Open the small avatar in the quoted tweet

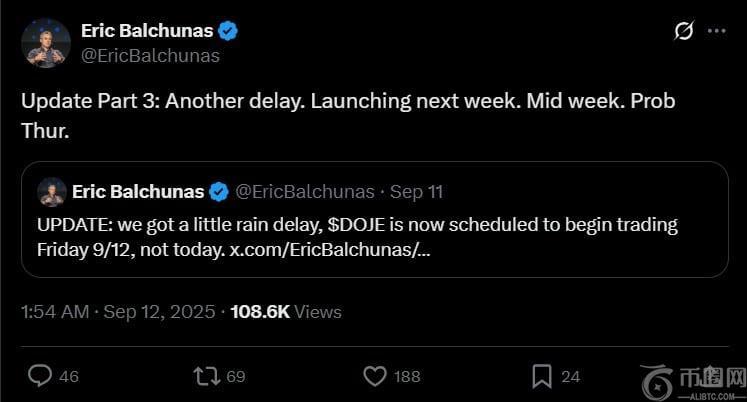pyautogui.click(x=52, y=191)
